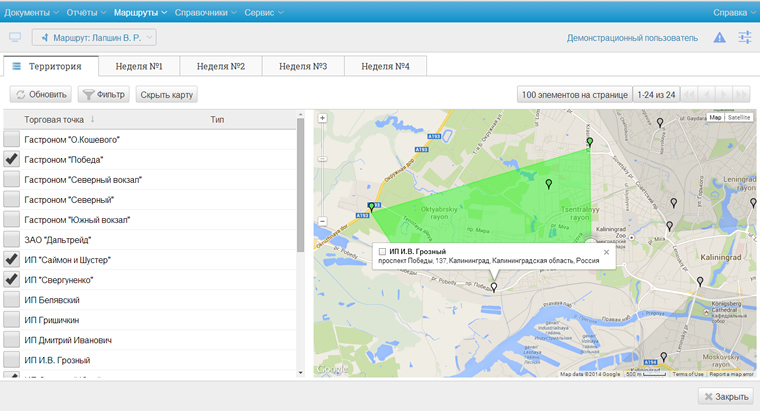Click the Google logo on the map

(x=332, y=369)
